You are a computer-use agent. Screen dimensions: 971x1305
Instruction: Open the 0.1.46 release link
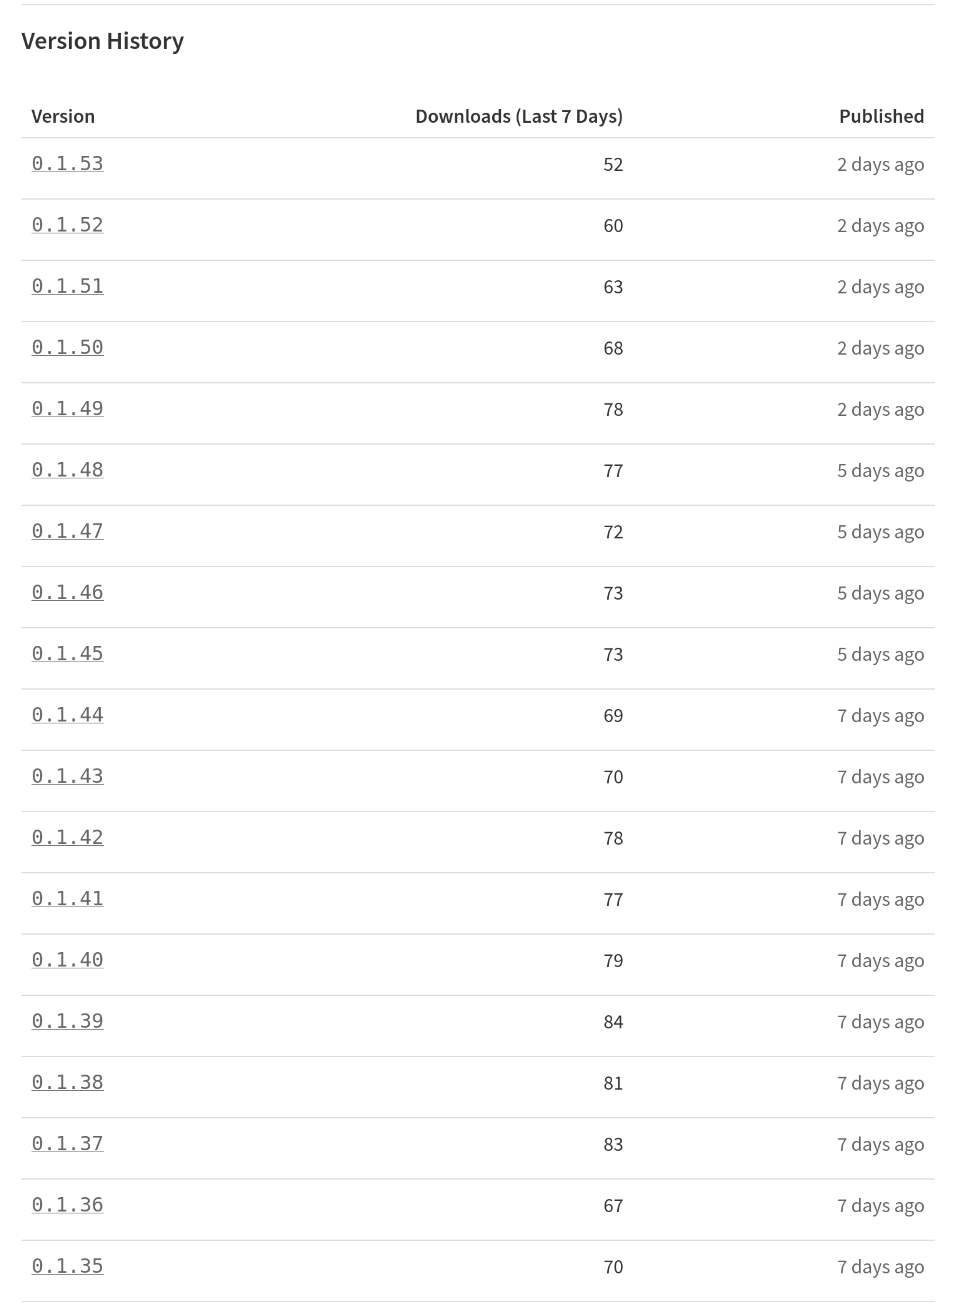[x=67, y=591]
